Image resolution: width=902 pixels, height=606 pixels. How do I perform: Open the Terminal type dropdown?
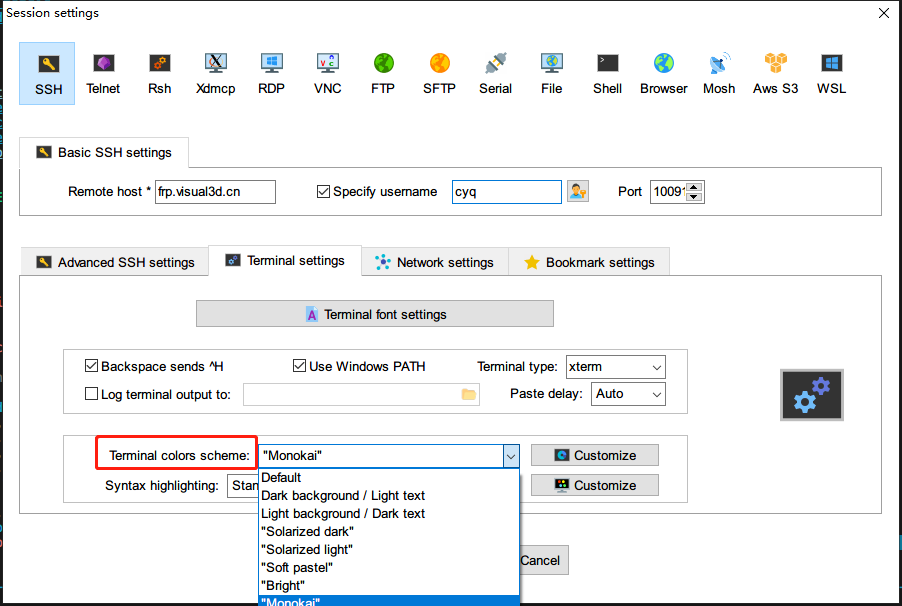pyautogui.click(x=655, y=366)
